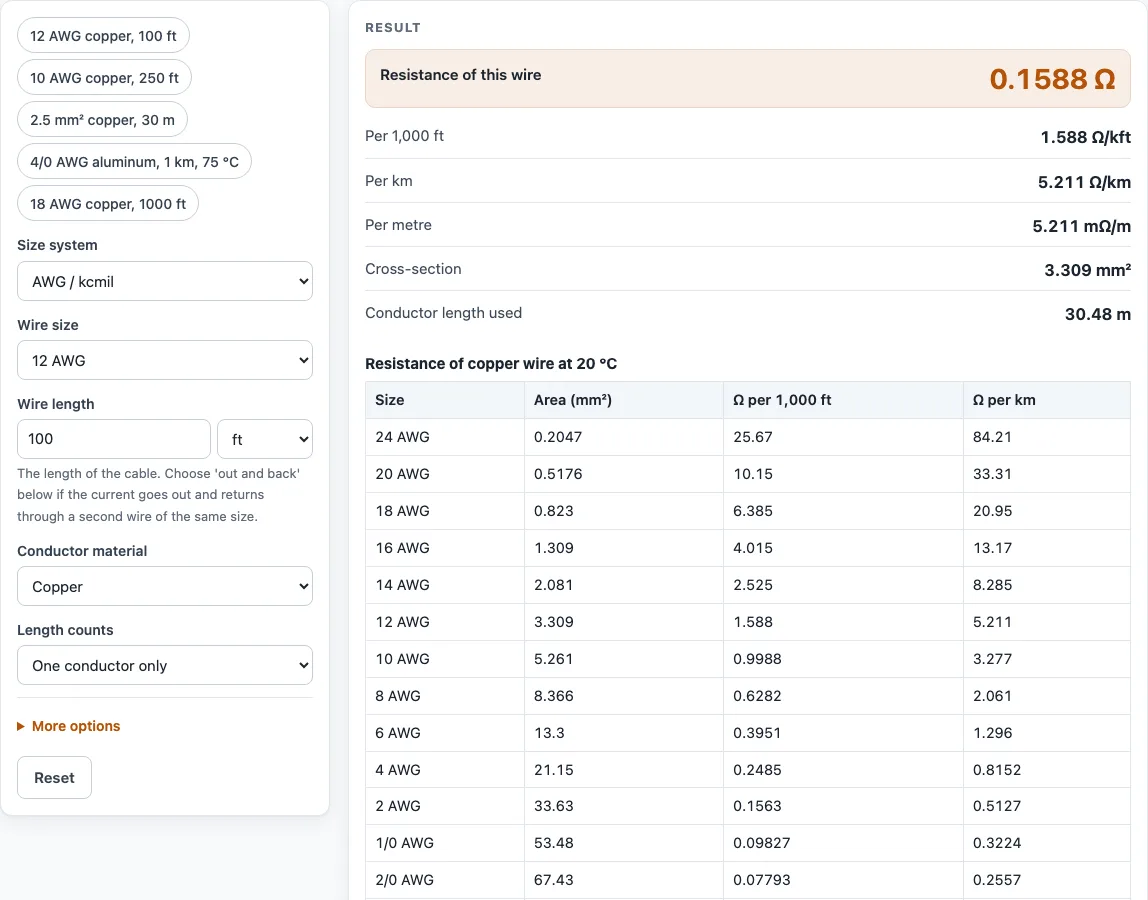Click the 2/0 AWG row label

pyautogui.click(x=404, y=880)
